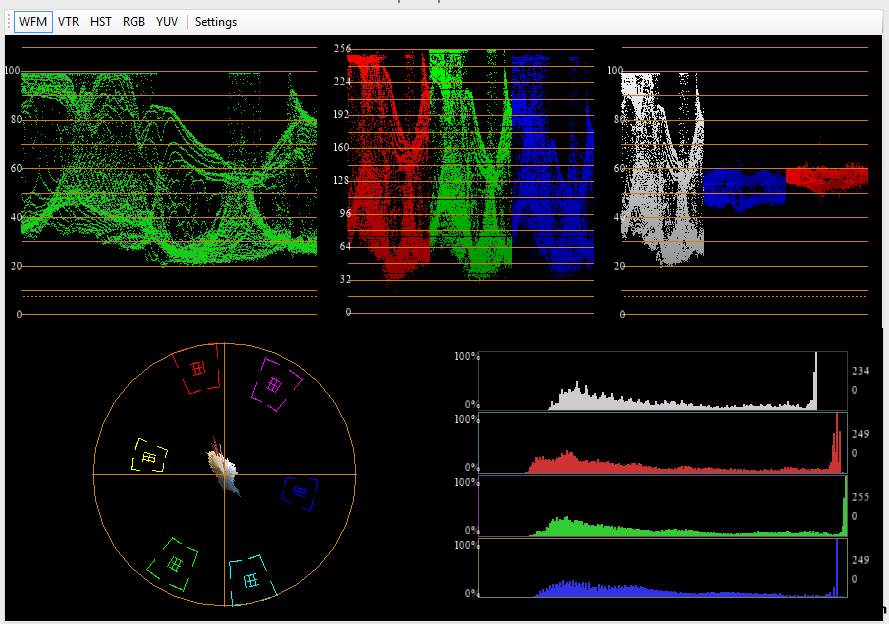Click the magenta target box on vectorscope

coord(274,383)
